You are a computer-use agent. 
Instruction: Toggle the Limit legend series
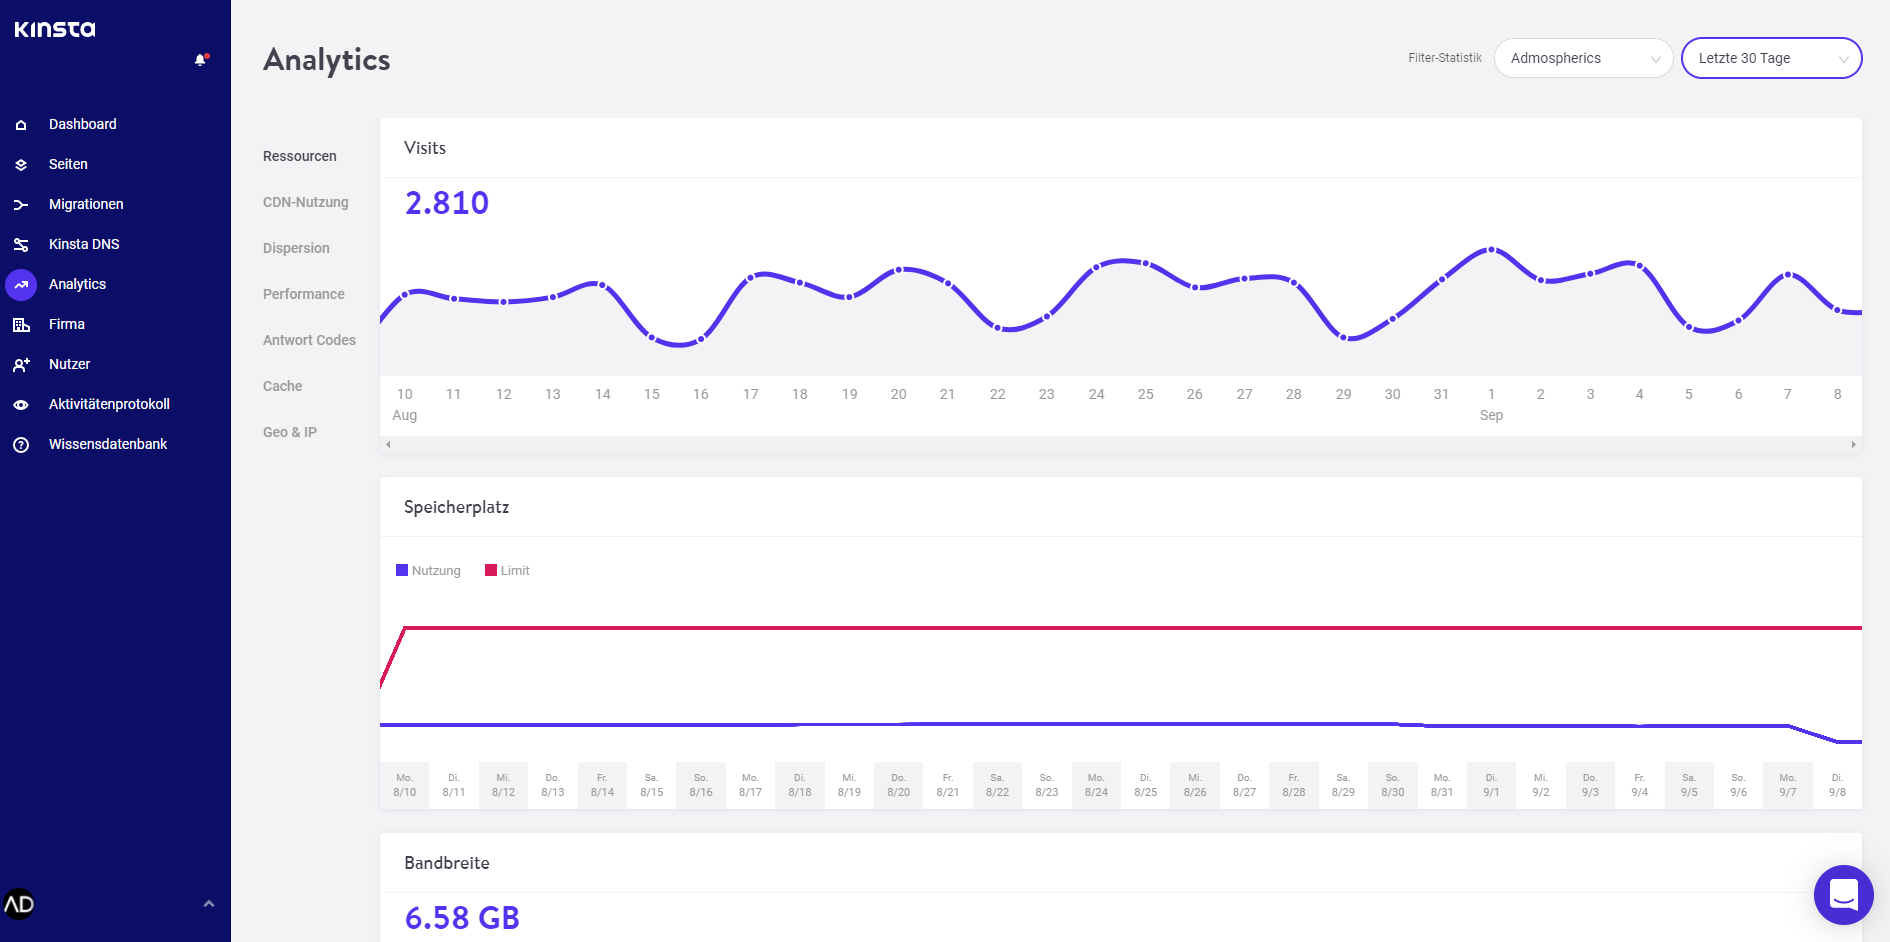pyautogui.click(x=507, y=571)
